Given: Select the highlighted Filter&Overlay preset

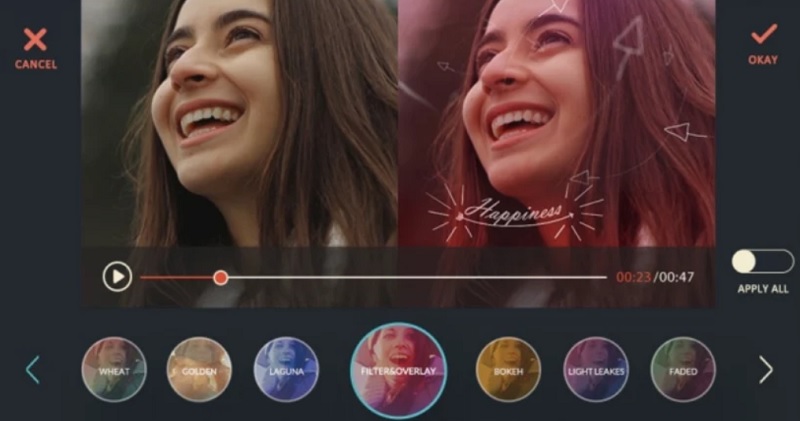Looking at the screenshot, I should point(398,370).
